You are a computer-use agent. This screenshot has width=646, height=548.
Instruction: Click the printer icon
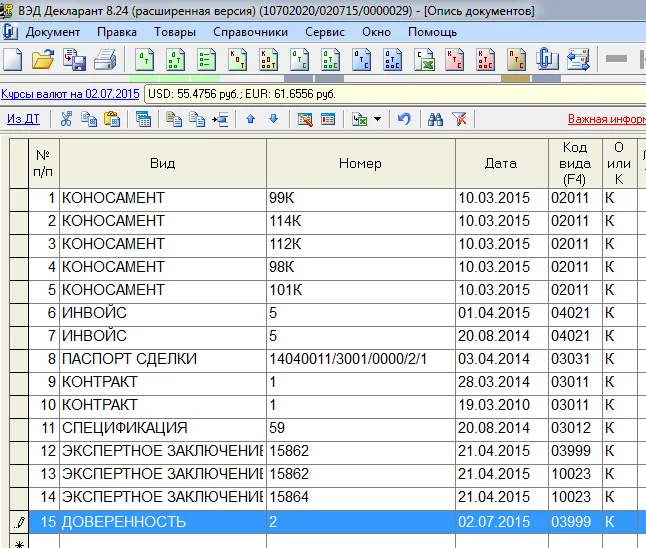coord(105,59)
